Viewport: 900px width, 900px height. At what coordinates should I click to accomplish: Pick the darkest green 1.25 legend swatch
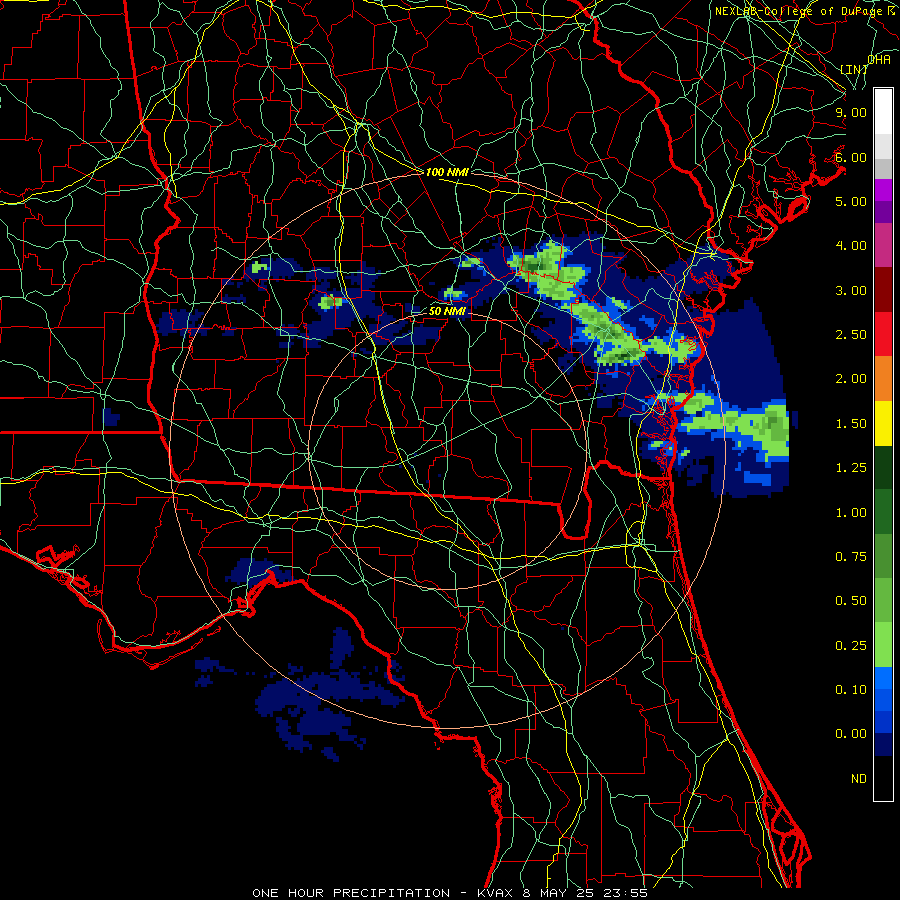pos(883,467)
